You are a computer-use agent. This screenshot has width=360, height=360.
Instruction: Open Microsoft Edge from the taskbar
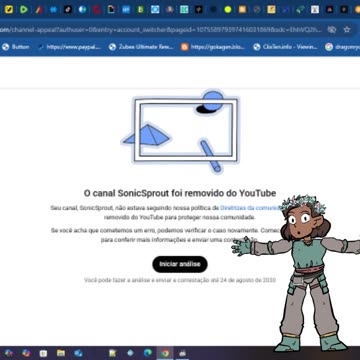(148, 353)
